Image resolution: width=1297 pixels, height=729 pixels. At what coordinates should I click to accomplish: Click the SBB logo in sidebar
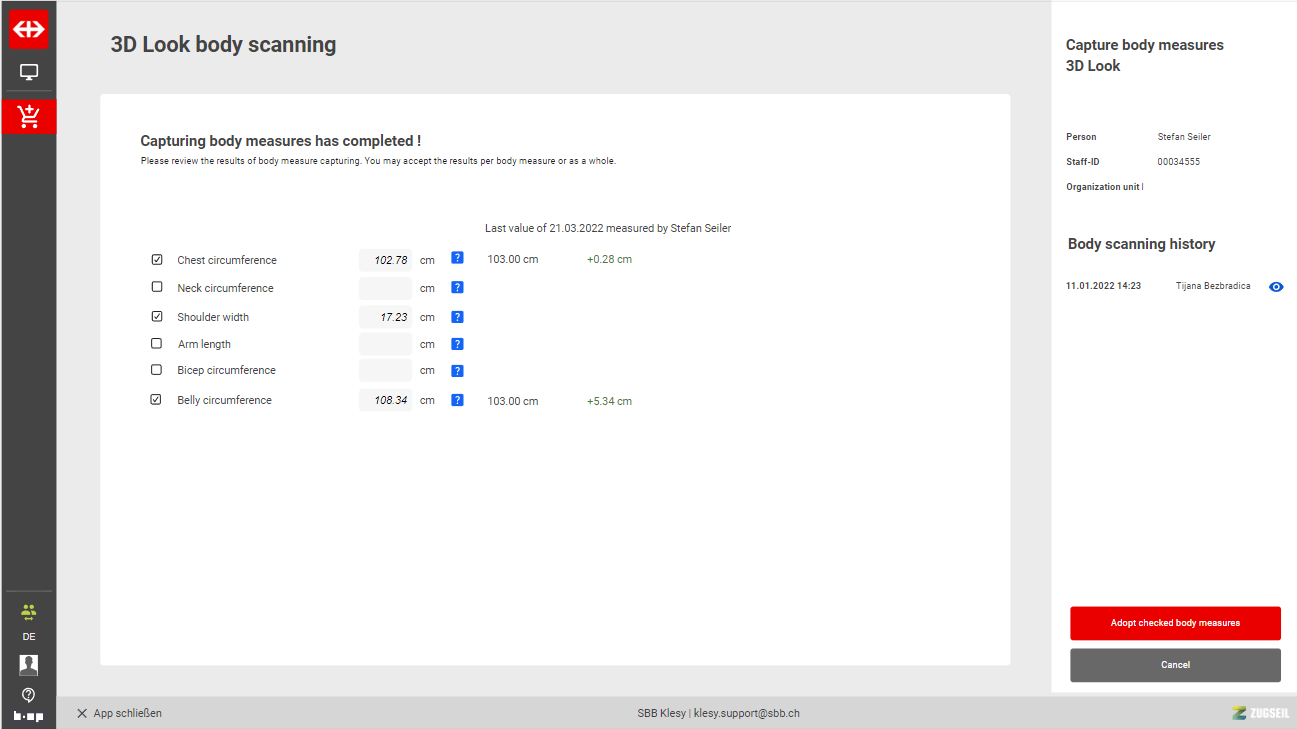click(28, 30)
